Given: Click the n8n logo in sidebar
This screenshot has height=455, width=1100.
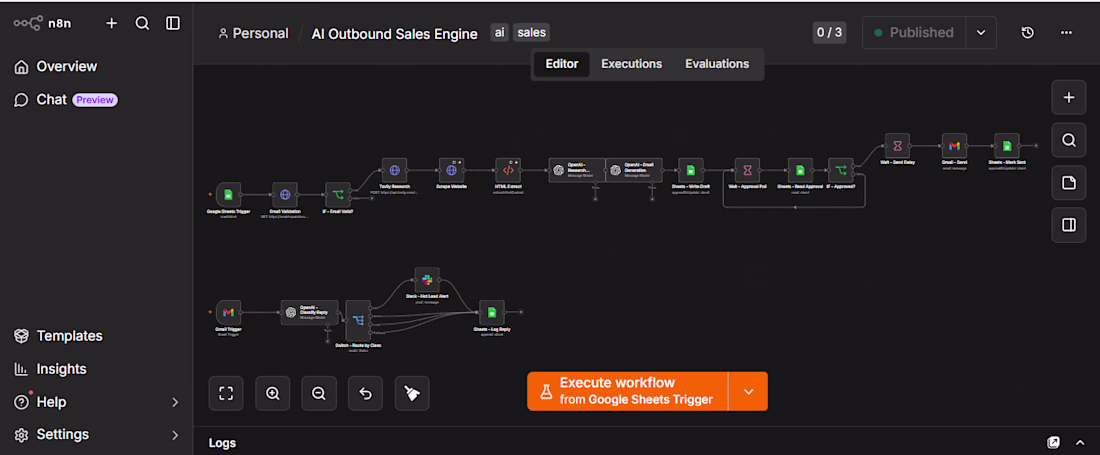Looking at the screenshot, I should [42, 23].
